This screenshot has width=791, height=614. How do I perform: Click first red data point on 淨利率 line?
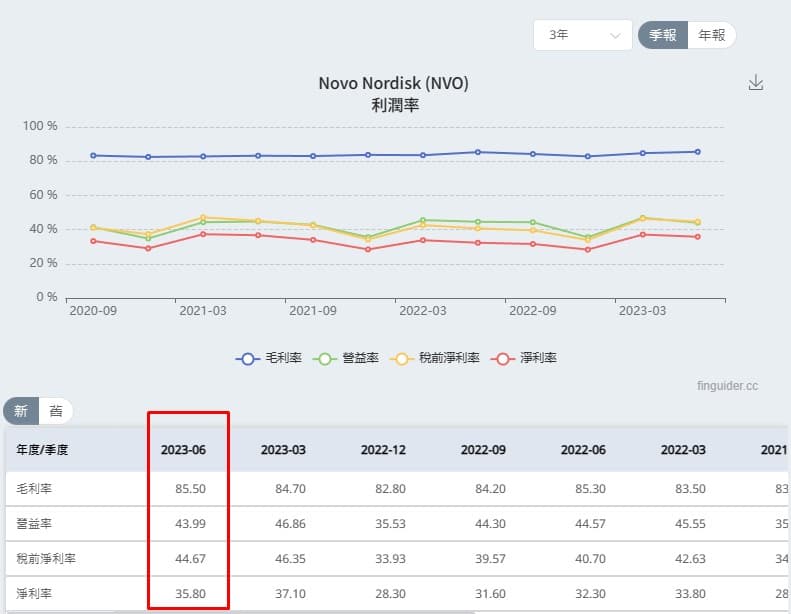click(x=93, y=241)
